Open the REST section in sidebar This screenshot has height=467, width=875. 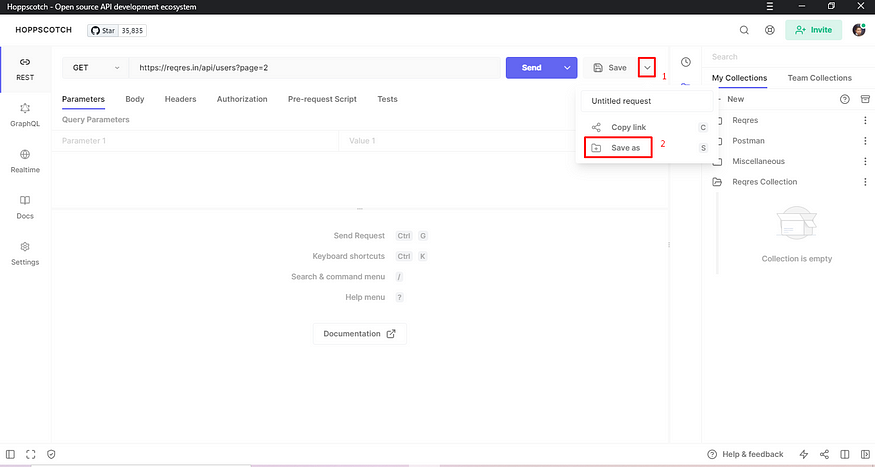pos(25,69)
